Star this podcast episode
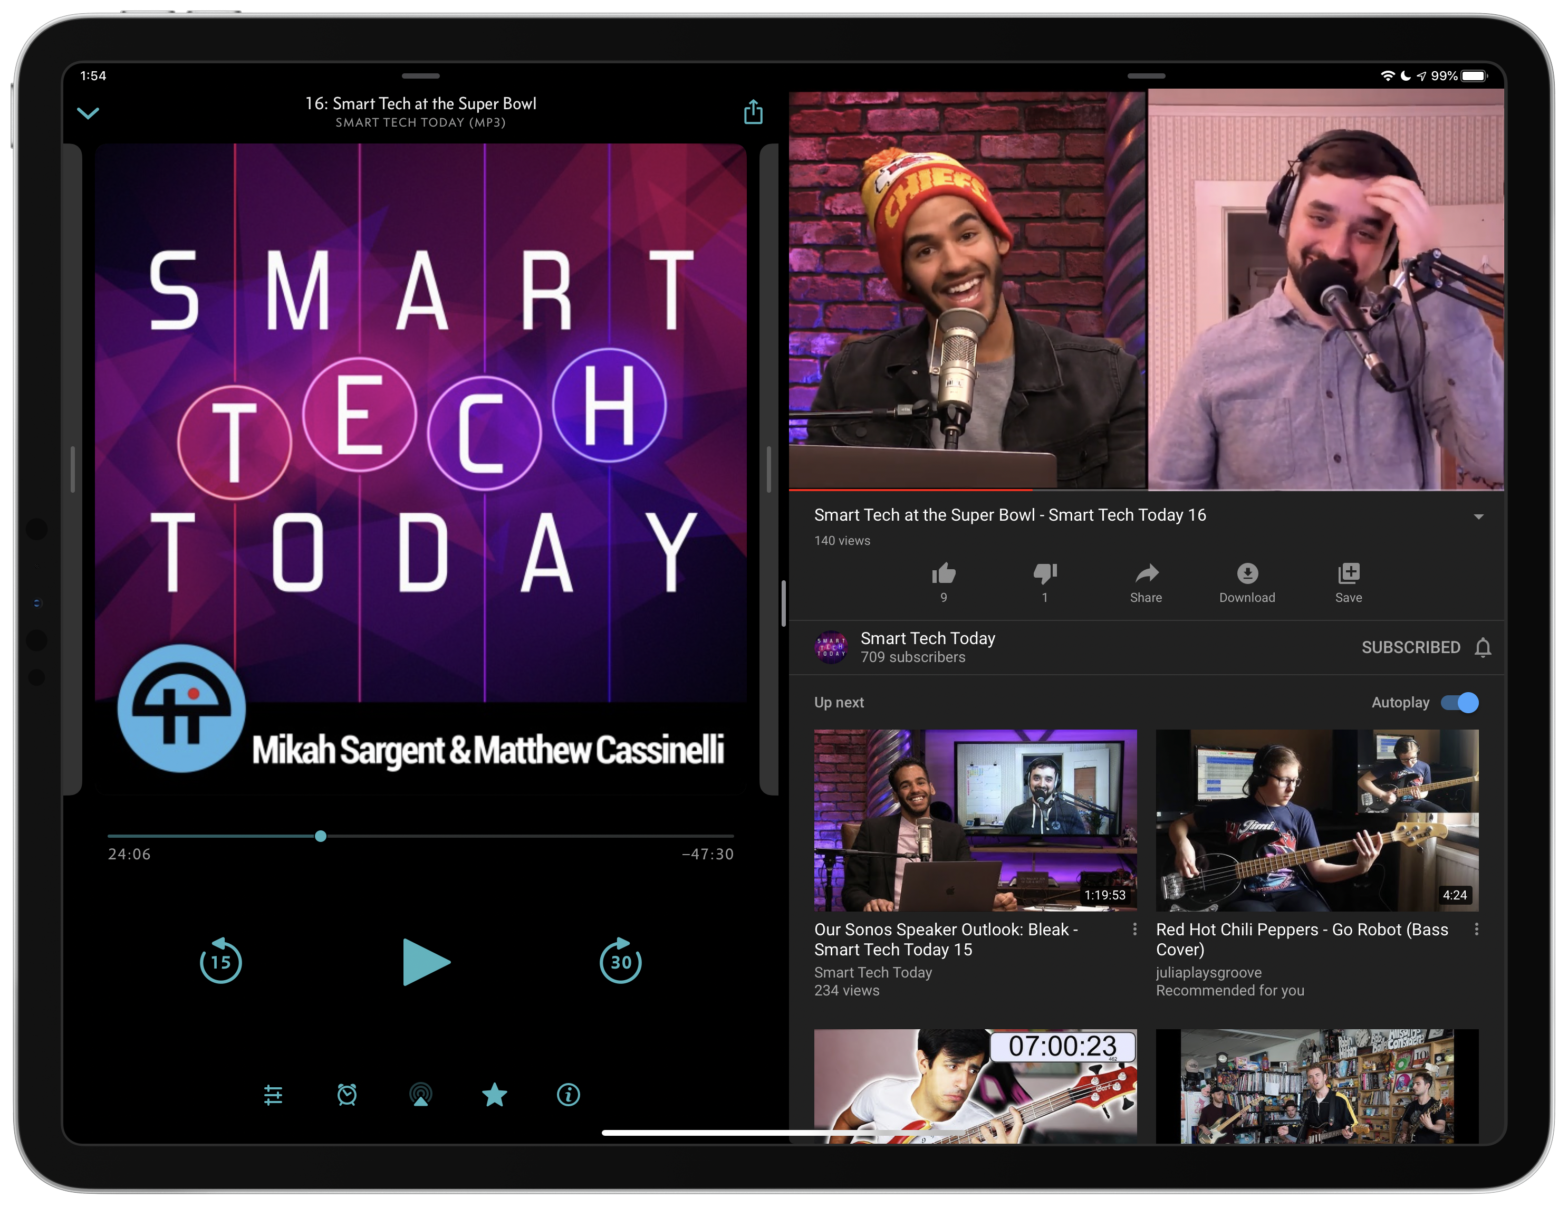Image resolution: width=1568 pixels, height=1207 pixels. 494,1095
